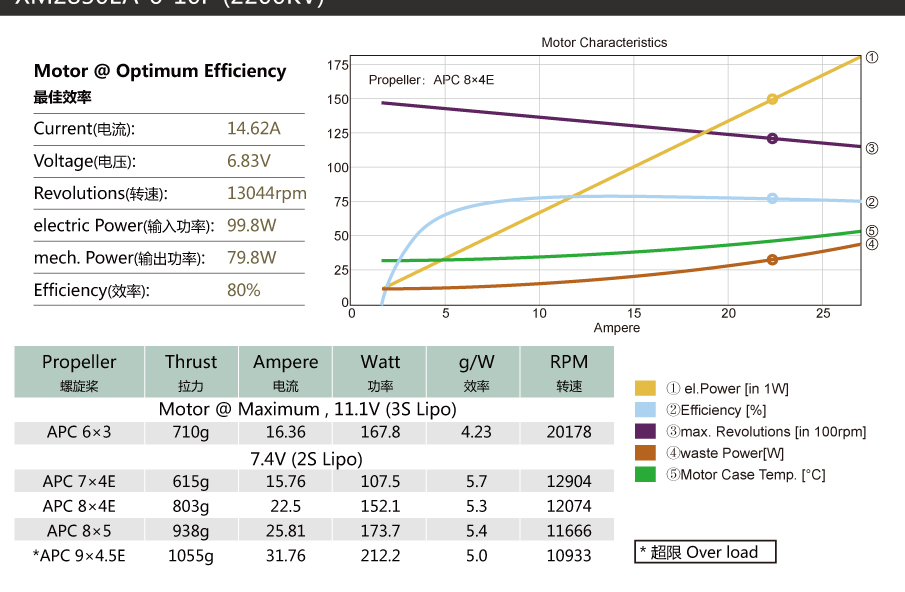Click circled number 1 beside chart
Image resolution: width=905 pixels, height=592 pixels.
point(872,57)
